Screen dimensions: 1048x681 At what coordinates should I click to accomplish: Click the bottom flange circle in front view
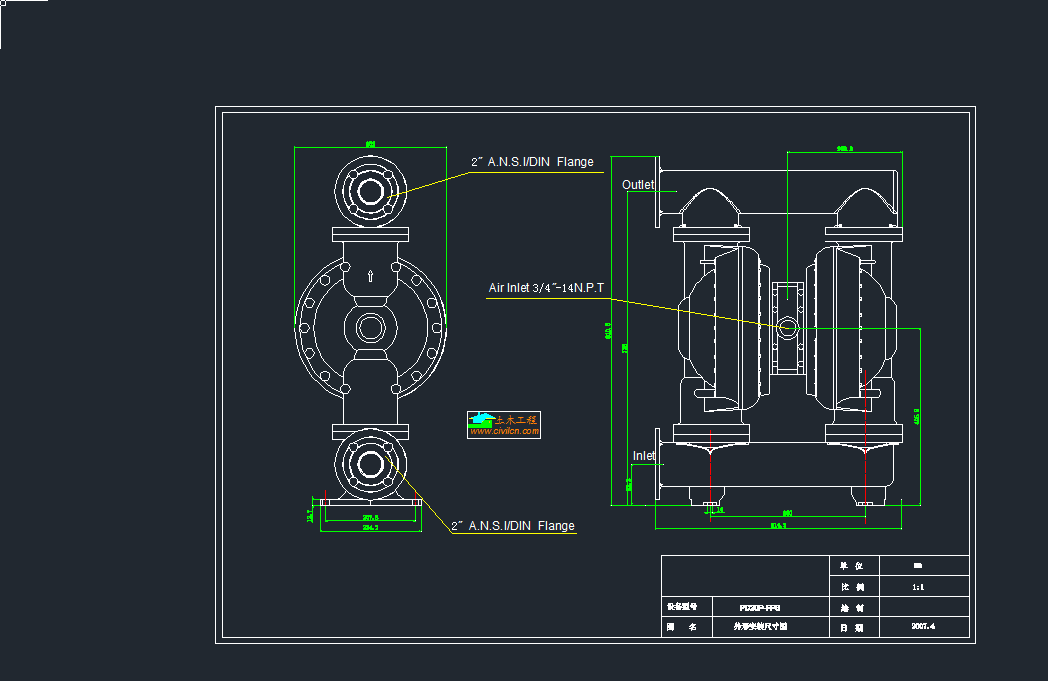coord(370,462)
